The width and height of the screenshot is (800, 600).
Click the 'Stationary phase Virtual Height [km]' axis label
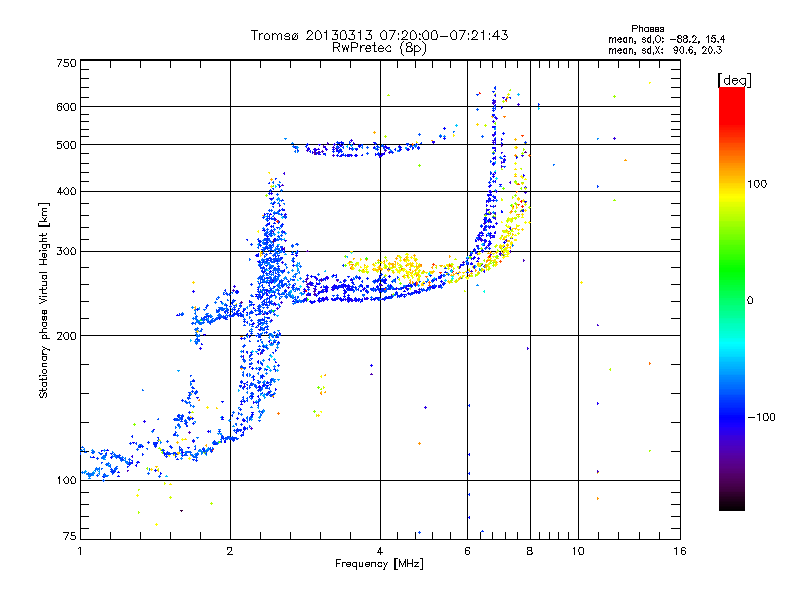[43, 300]
